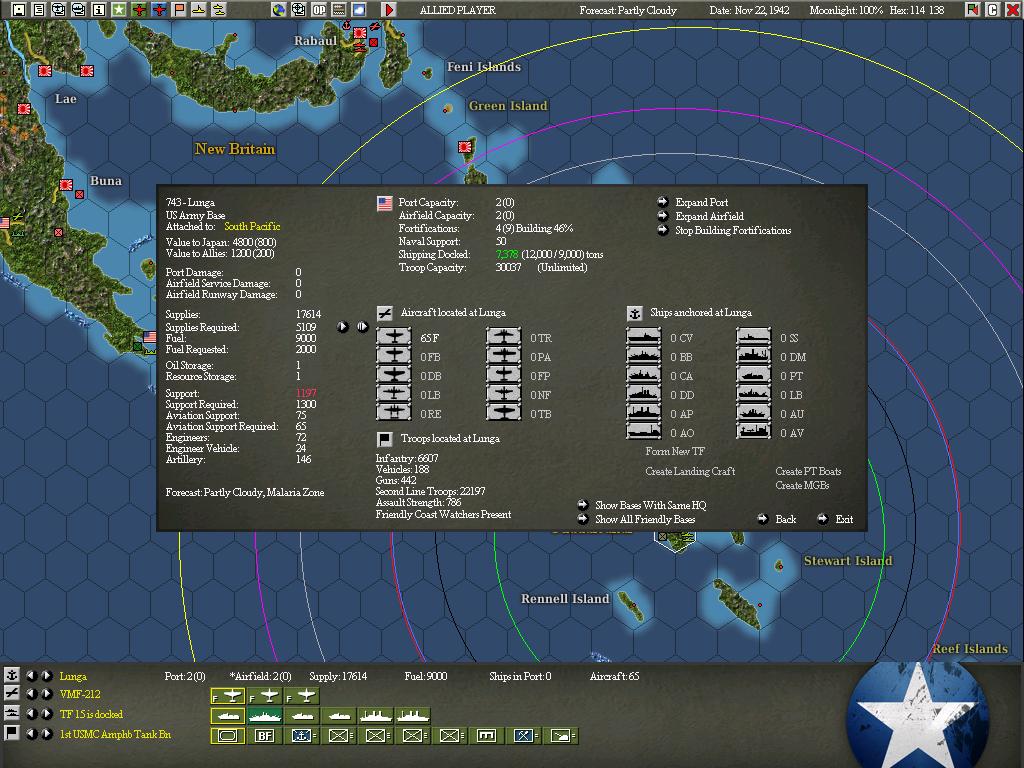Click the fighter icon next to 65 F
Image resolution: width=1024 pixels, height=768 pixels.
coord(394,337)
